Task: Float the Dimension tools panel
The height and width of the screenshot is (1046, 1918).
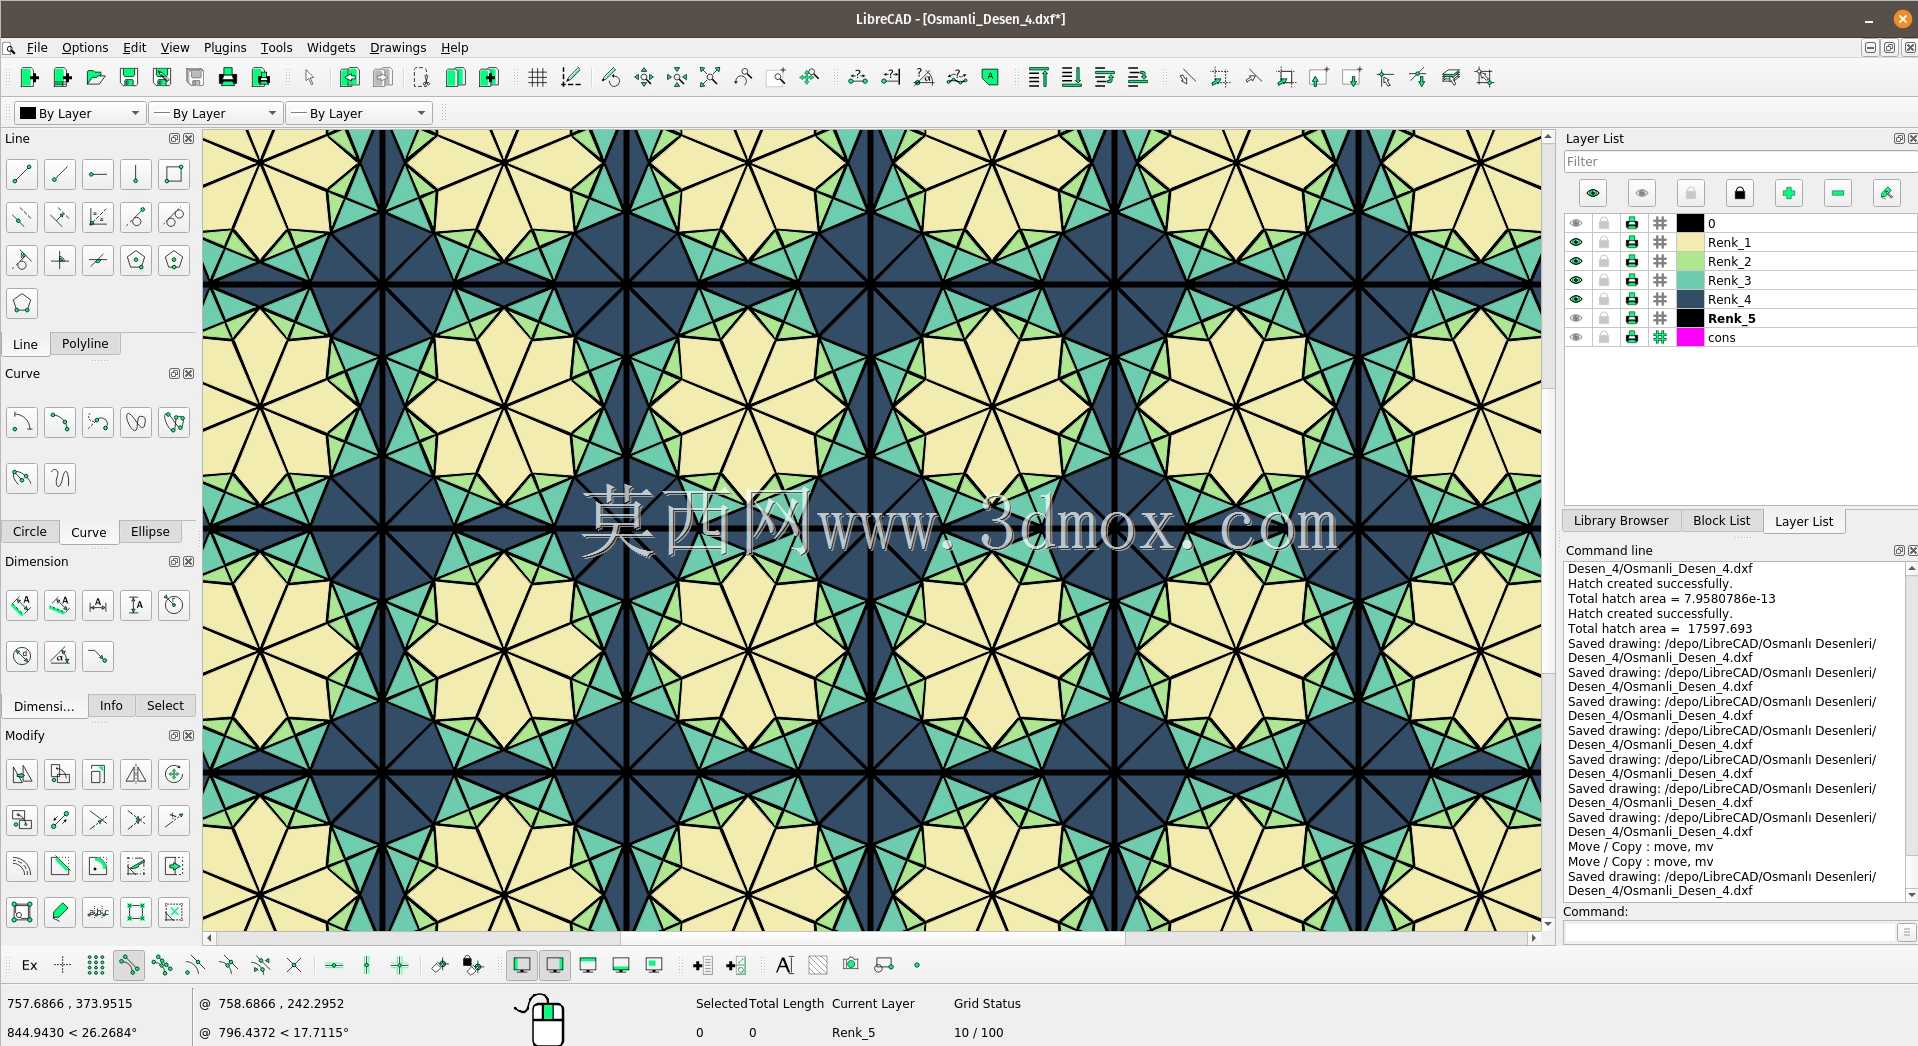Action: pos(174,562)
